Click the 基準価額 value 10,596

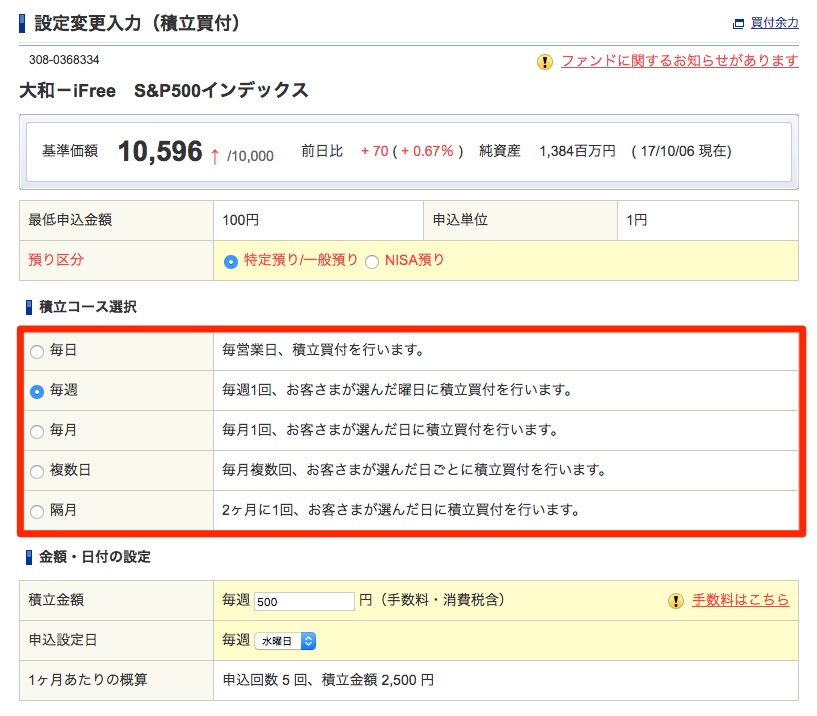coord(160,152)
